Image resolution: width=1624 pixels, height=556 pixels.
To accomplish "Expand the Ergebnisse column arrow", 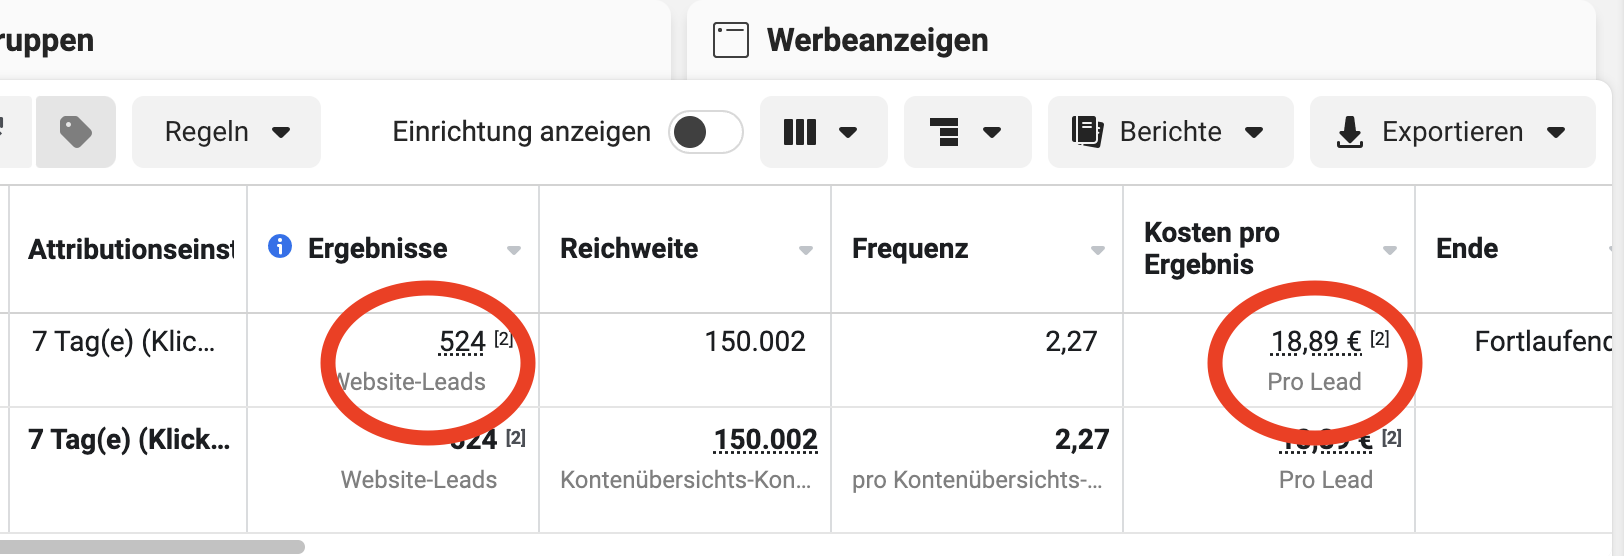I will (x=514, y=250).
